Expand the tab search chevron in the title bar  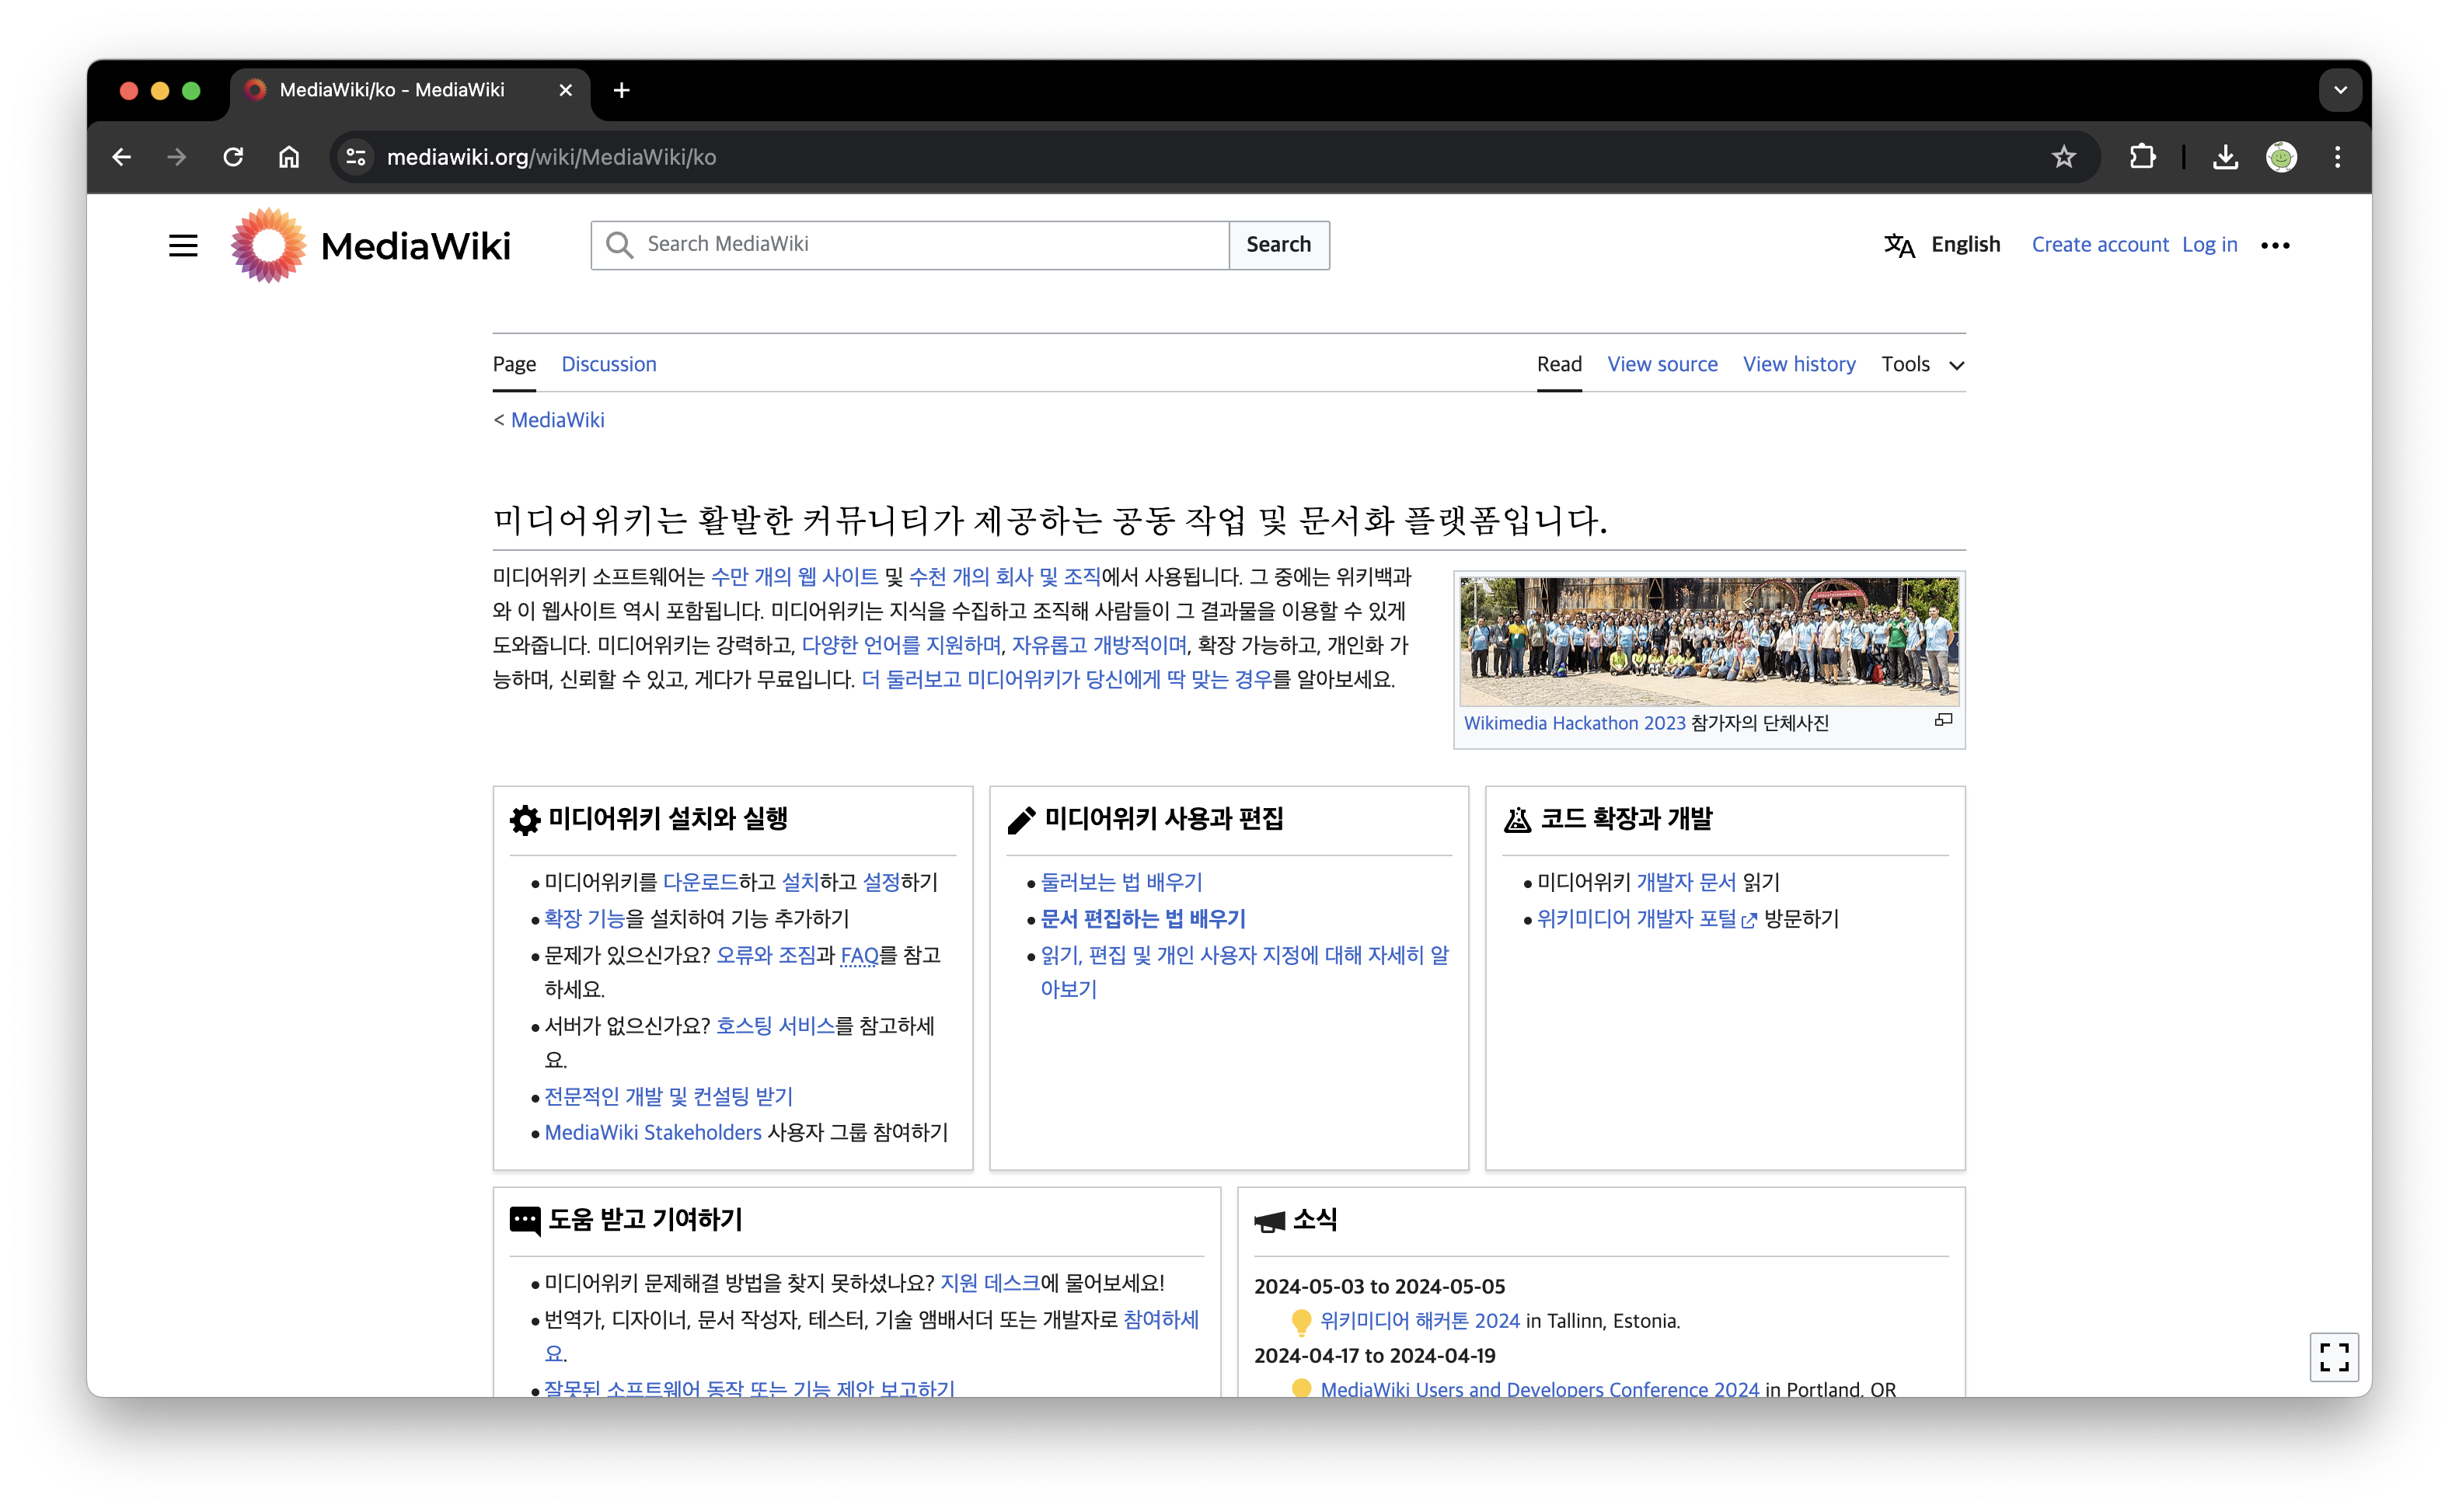click(x=2339, y=90)
